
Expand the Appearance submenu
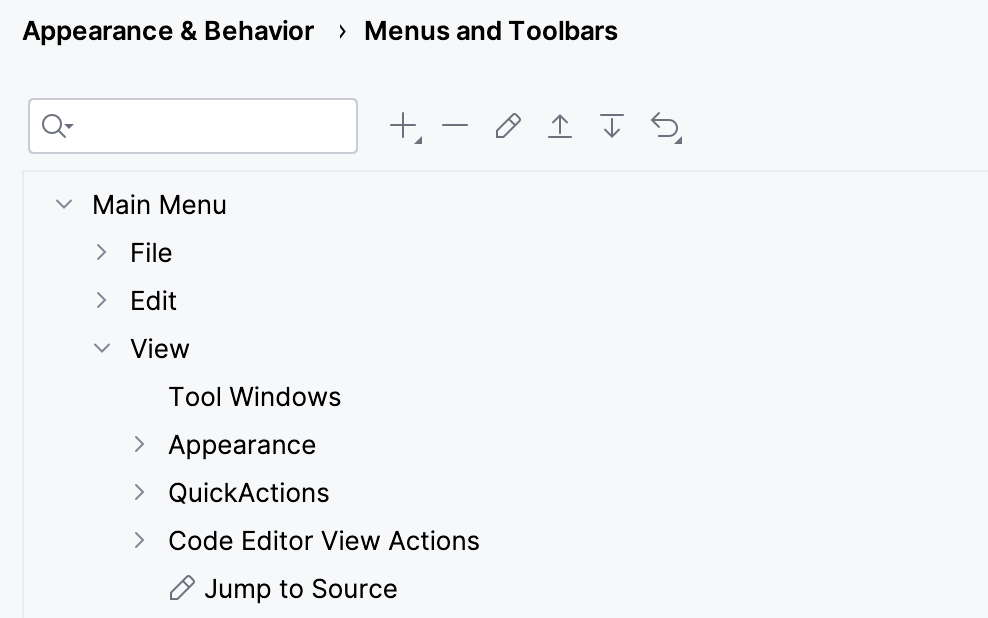click(x=139, y=444)
